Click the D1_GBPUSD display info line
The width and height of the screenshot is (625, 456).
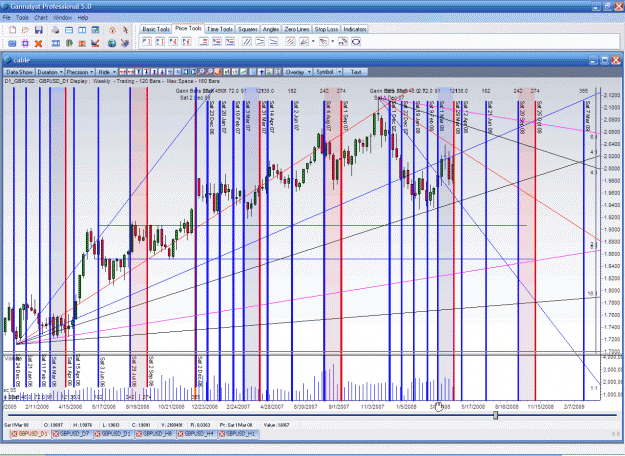click(x=112, y=81)
